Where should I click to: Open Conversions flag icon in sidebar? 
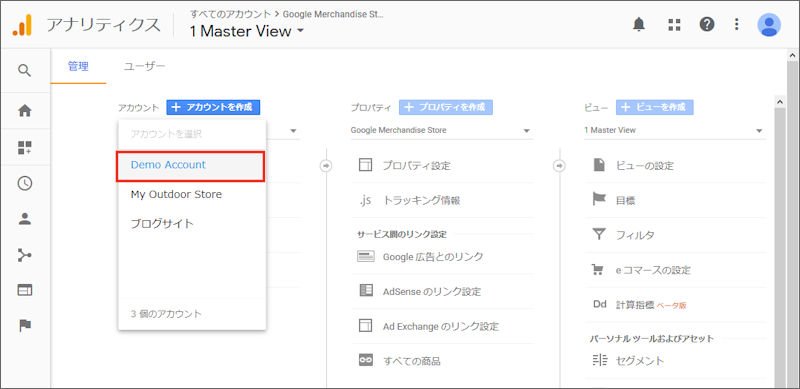(24, 326)
